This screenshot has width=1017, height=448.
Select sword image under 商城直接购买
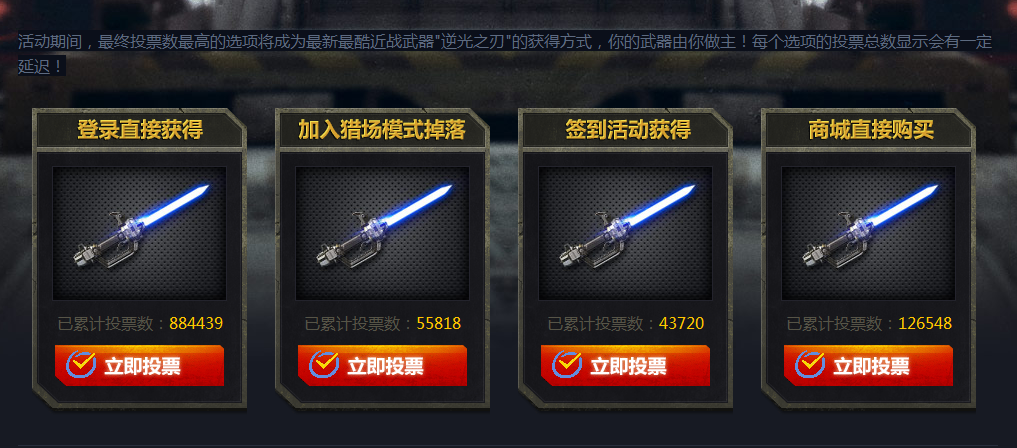(868, 233)
